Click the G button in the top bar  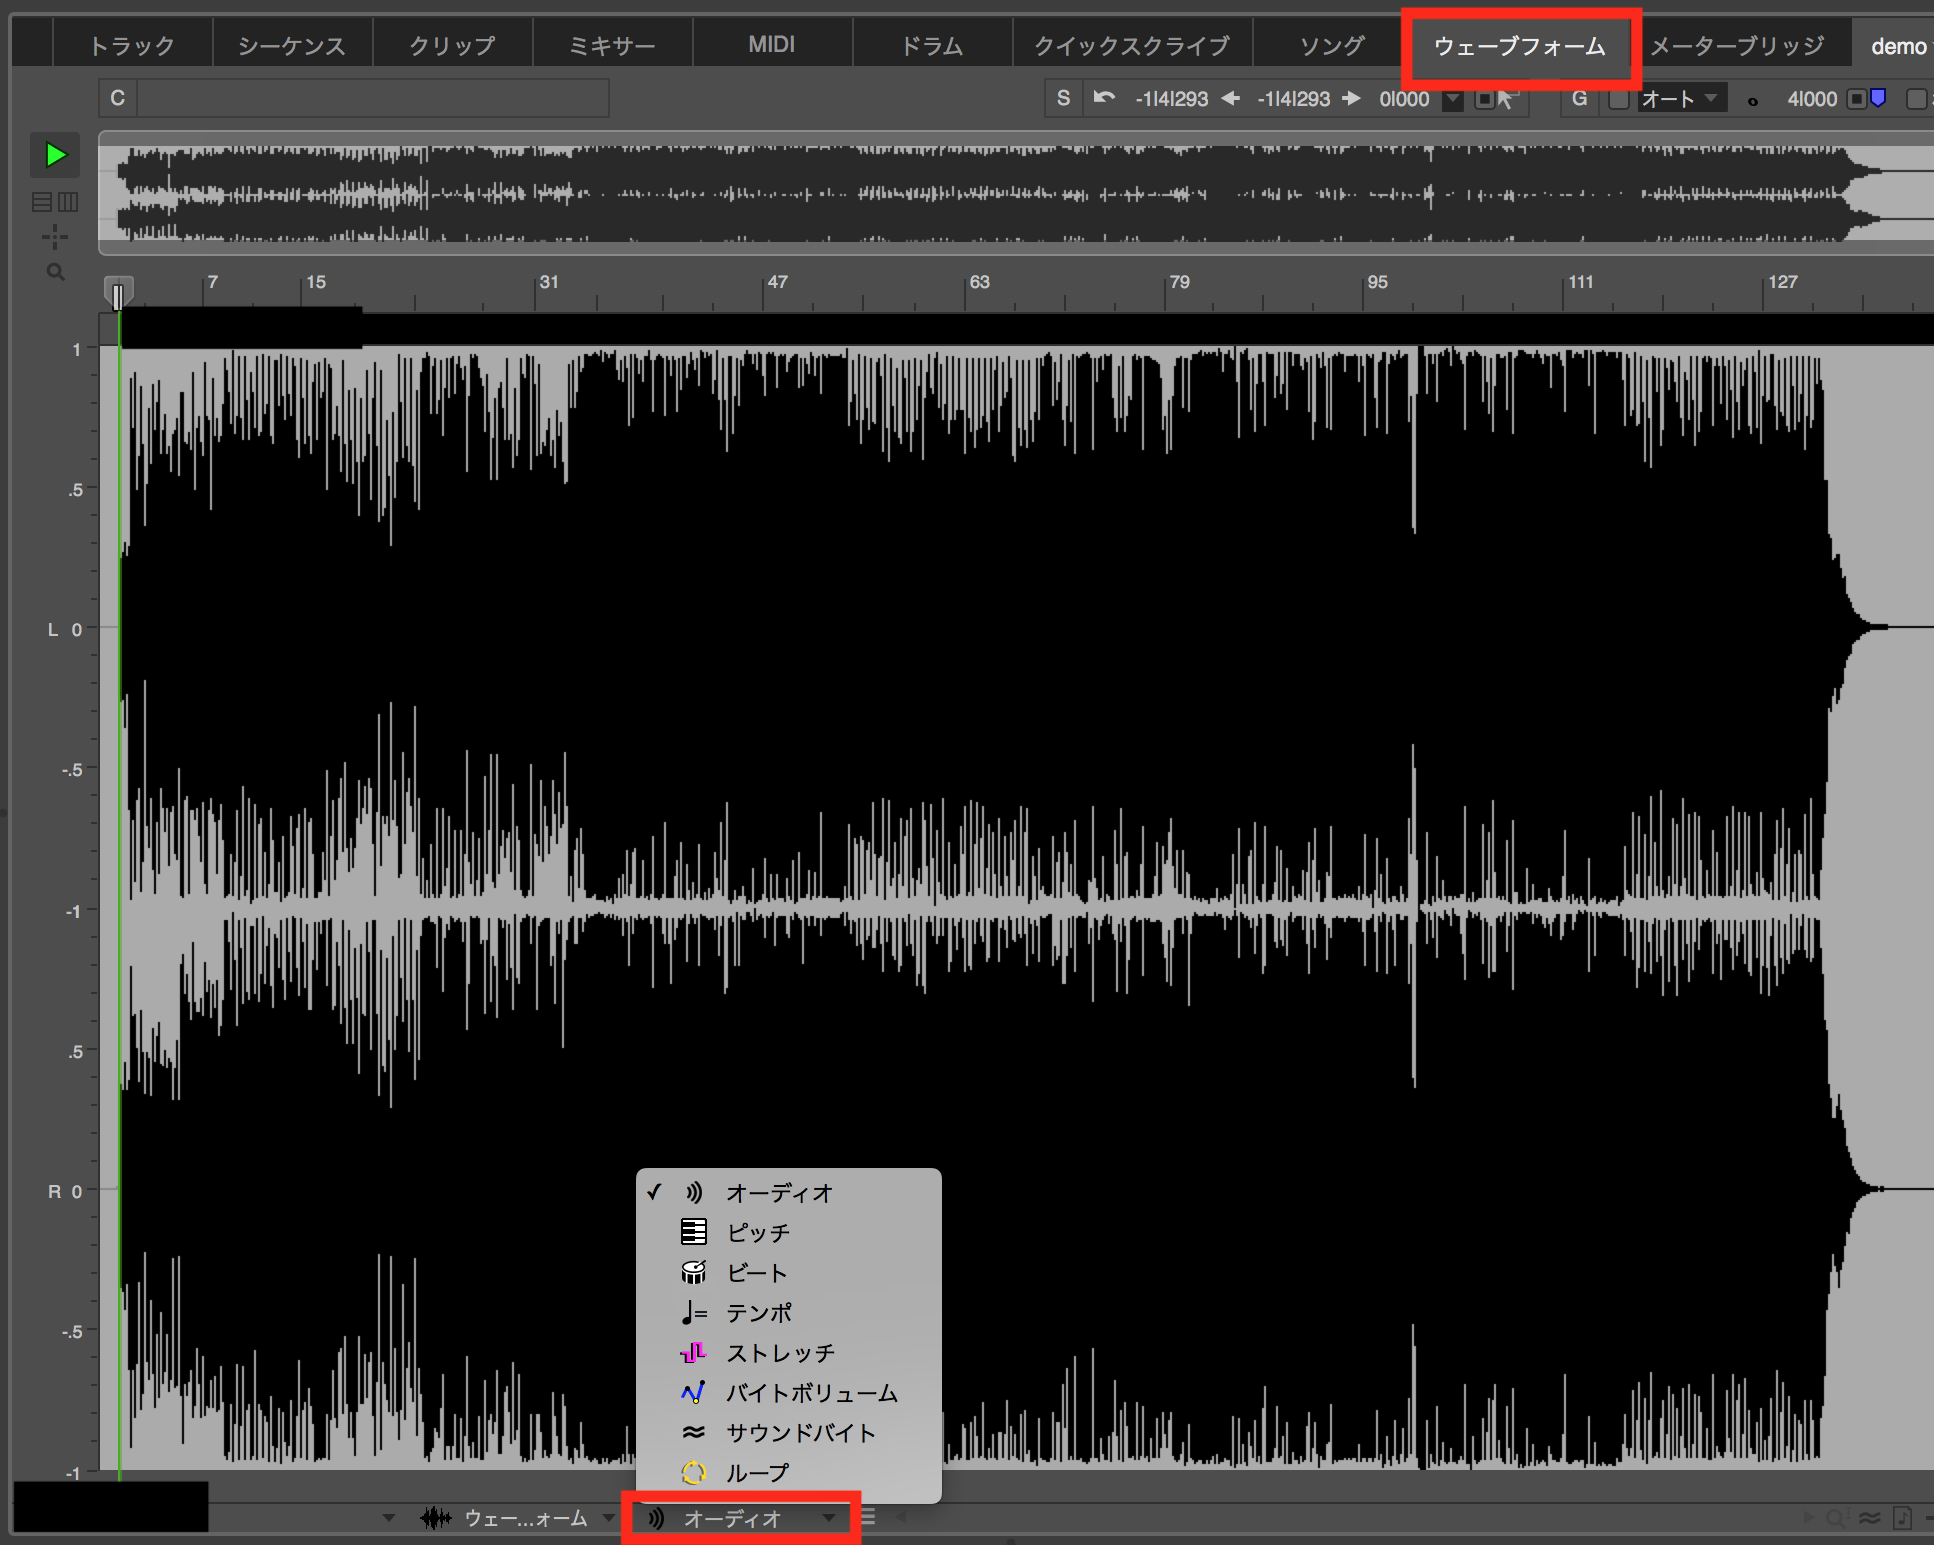pyautogui.click(x=1579, y=98)
